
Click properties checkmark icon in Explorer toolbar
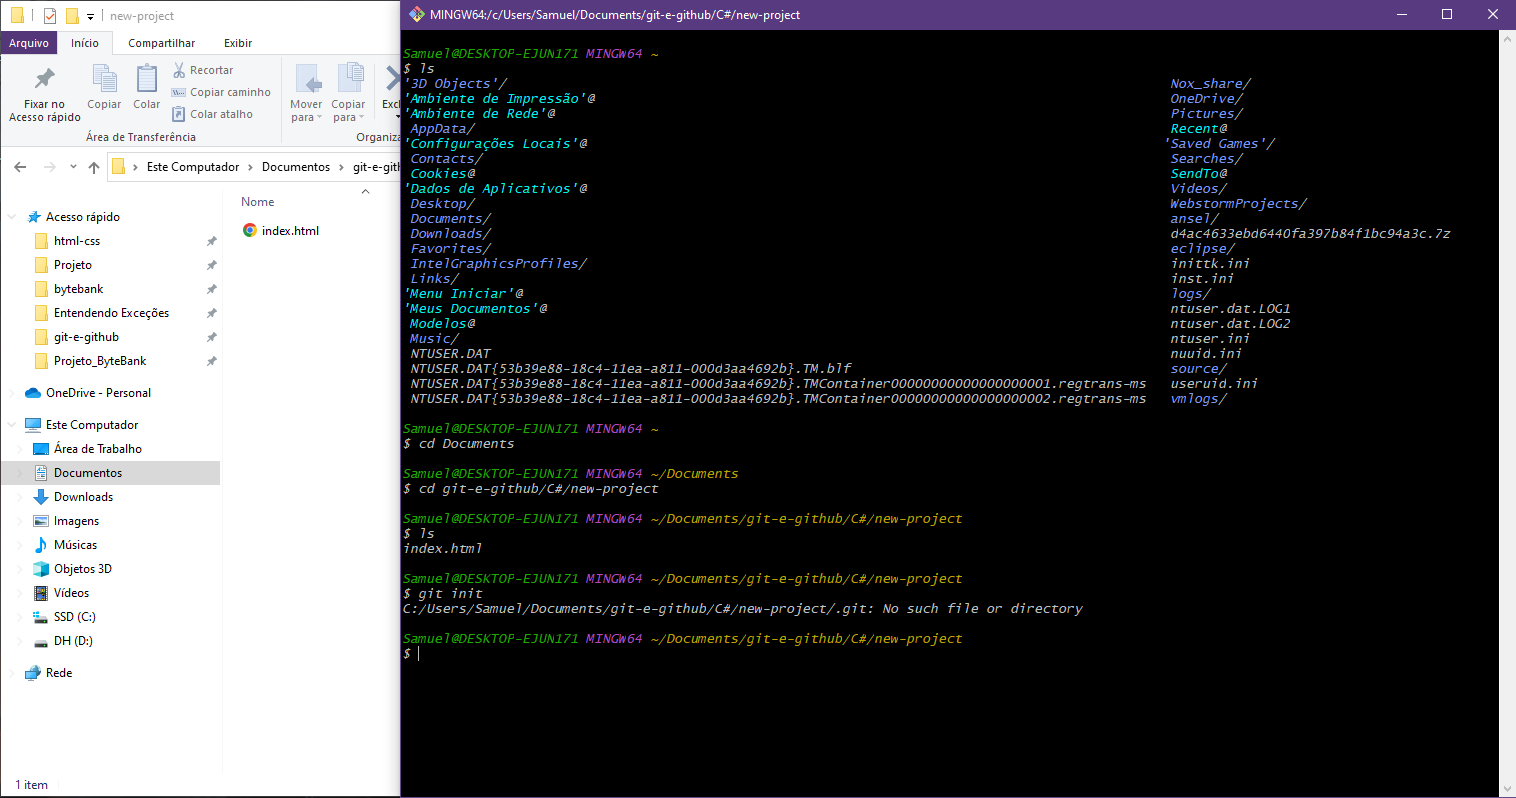[50, 16]
